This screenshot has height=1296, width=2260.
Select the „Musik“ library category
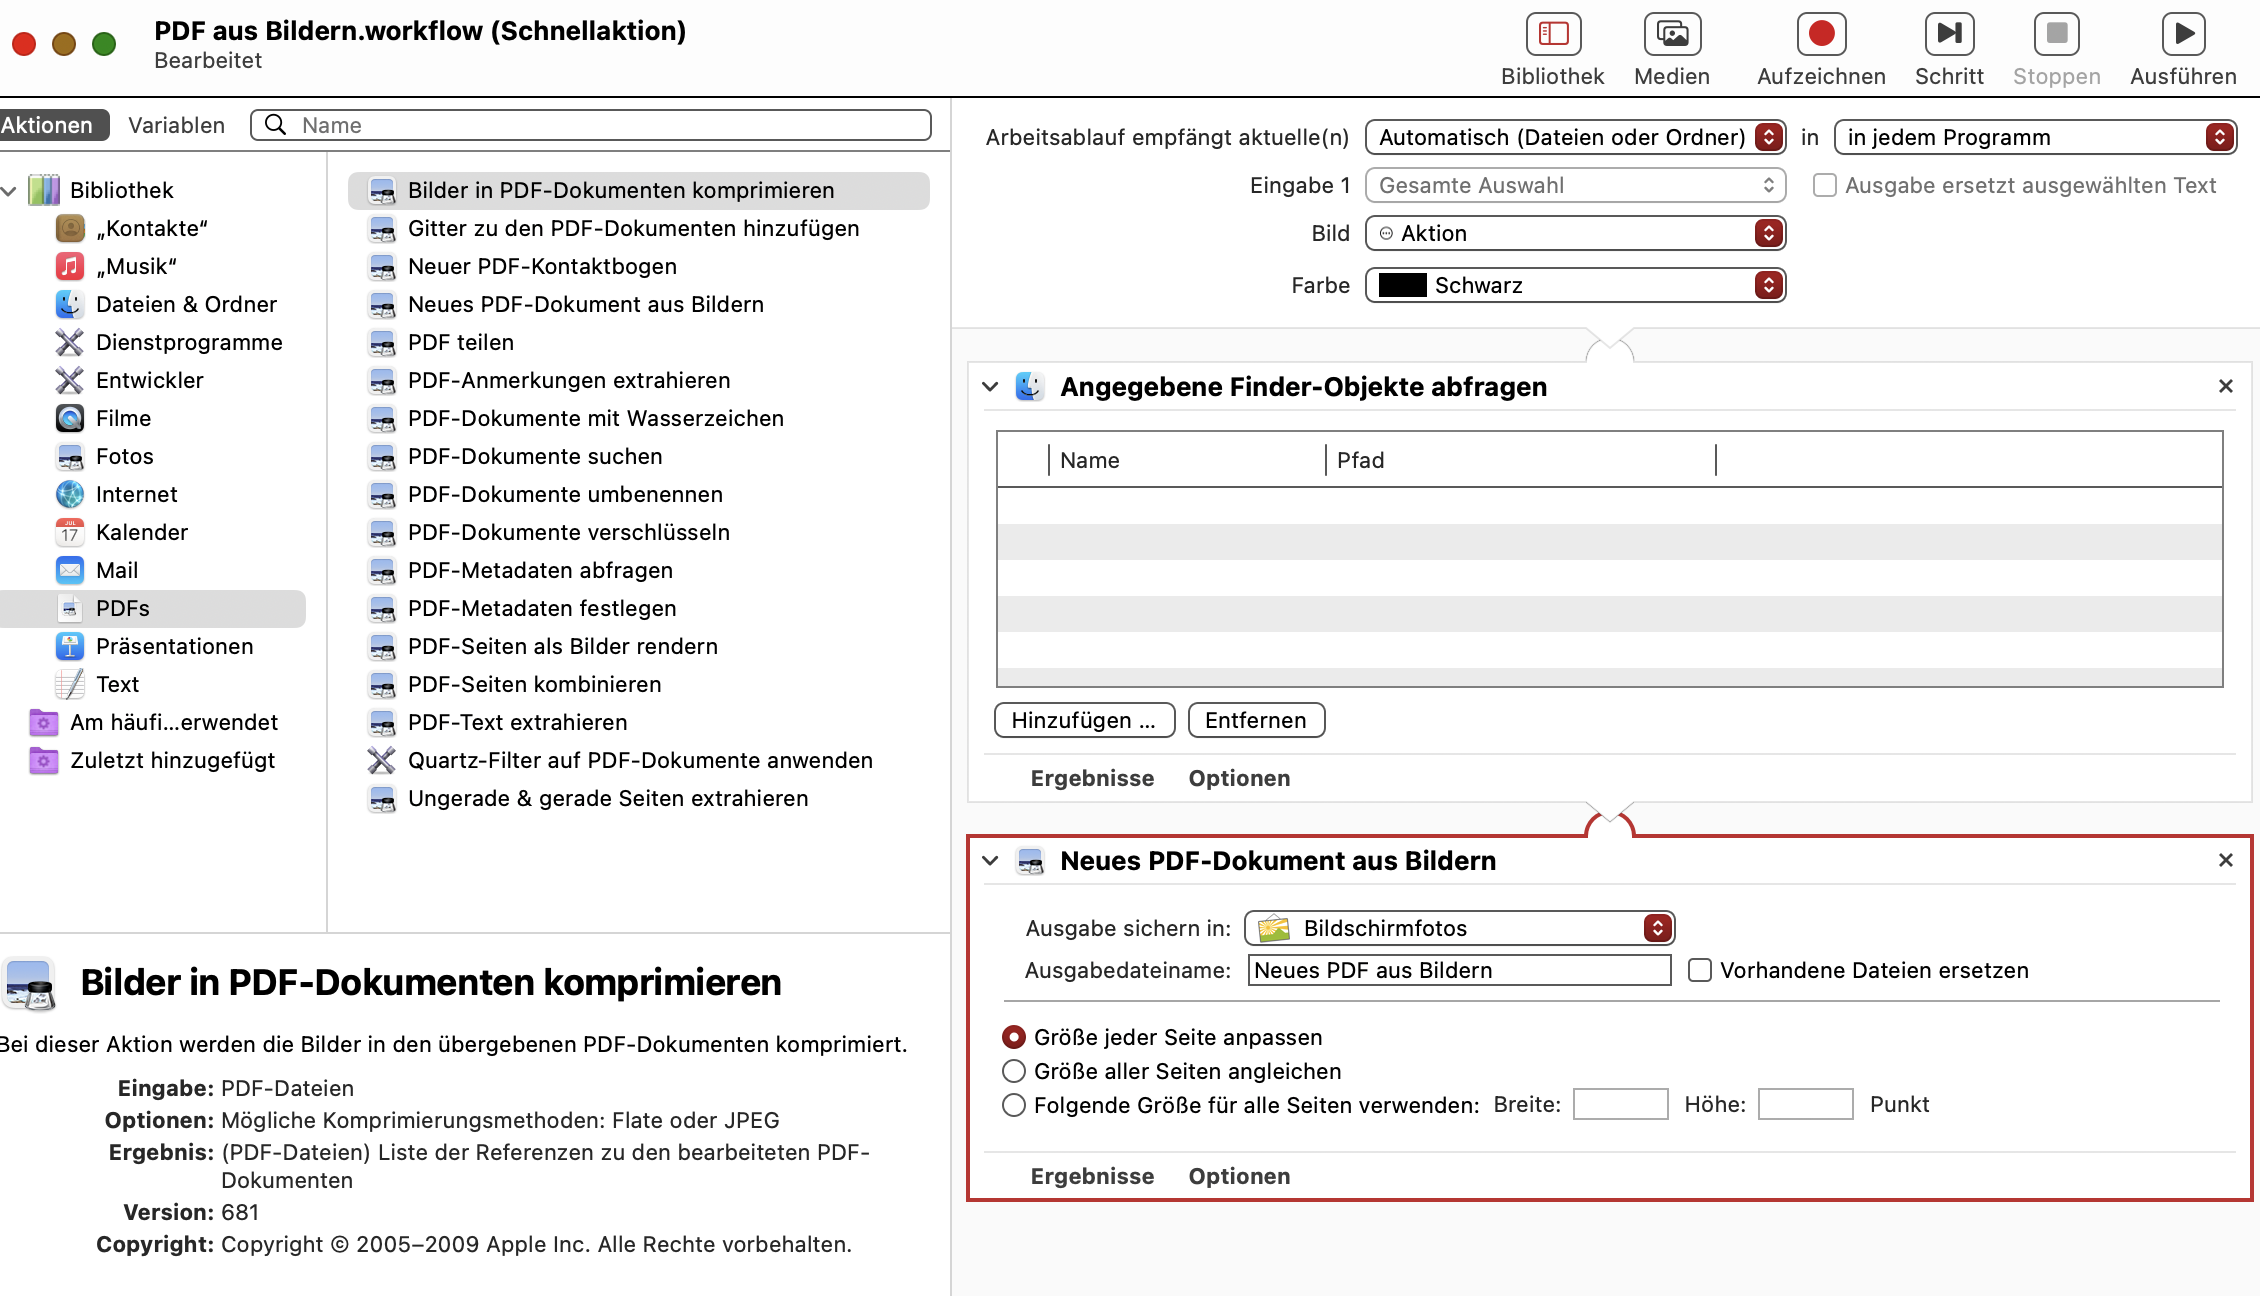point(136,266)
